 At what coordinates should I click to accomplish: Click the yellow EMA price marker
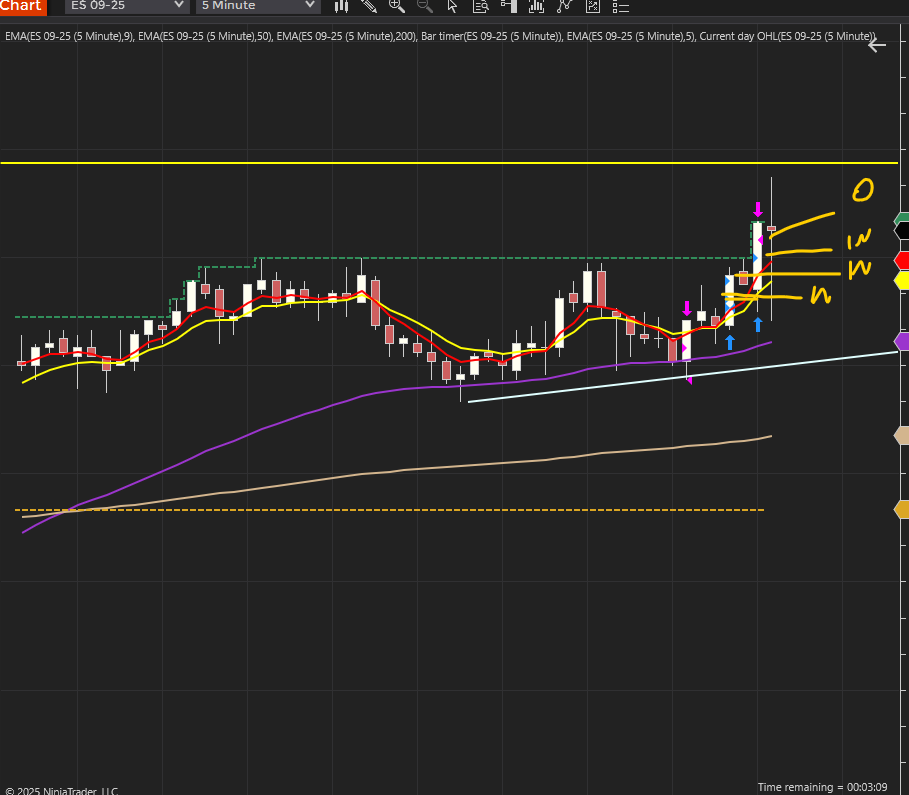tap(901, 281)
